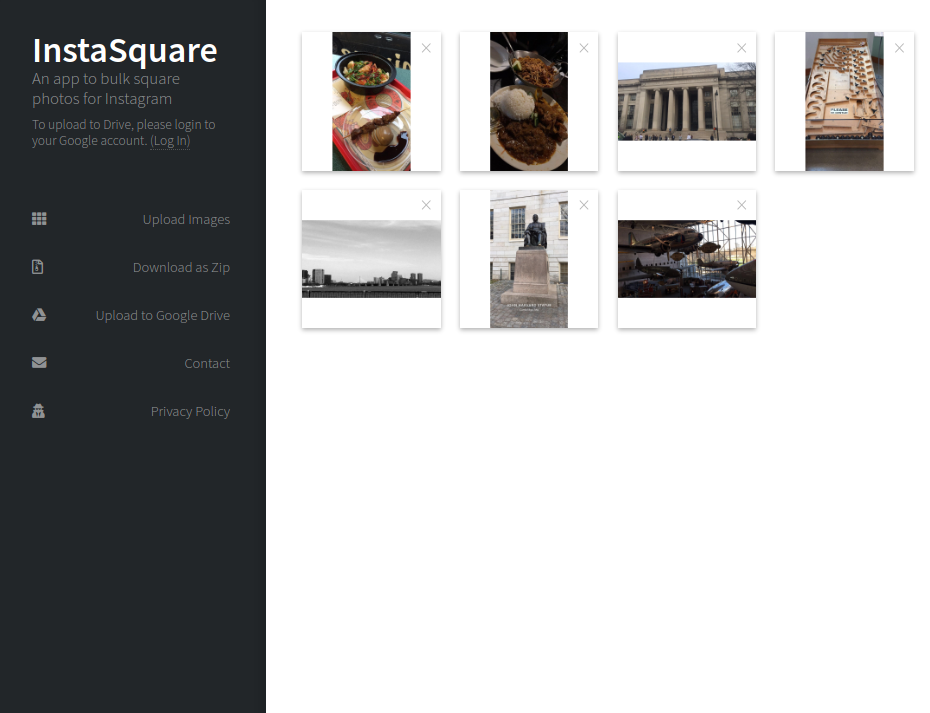This screenshot has height=713, width=930.
Task: Remove the wooden sign photo with its X
Action: click(899, 47)
